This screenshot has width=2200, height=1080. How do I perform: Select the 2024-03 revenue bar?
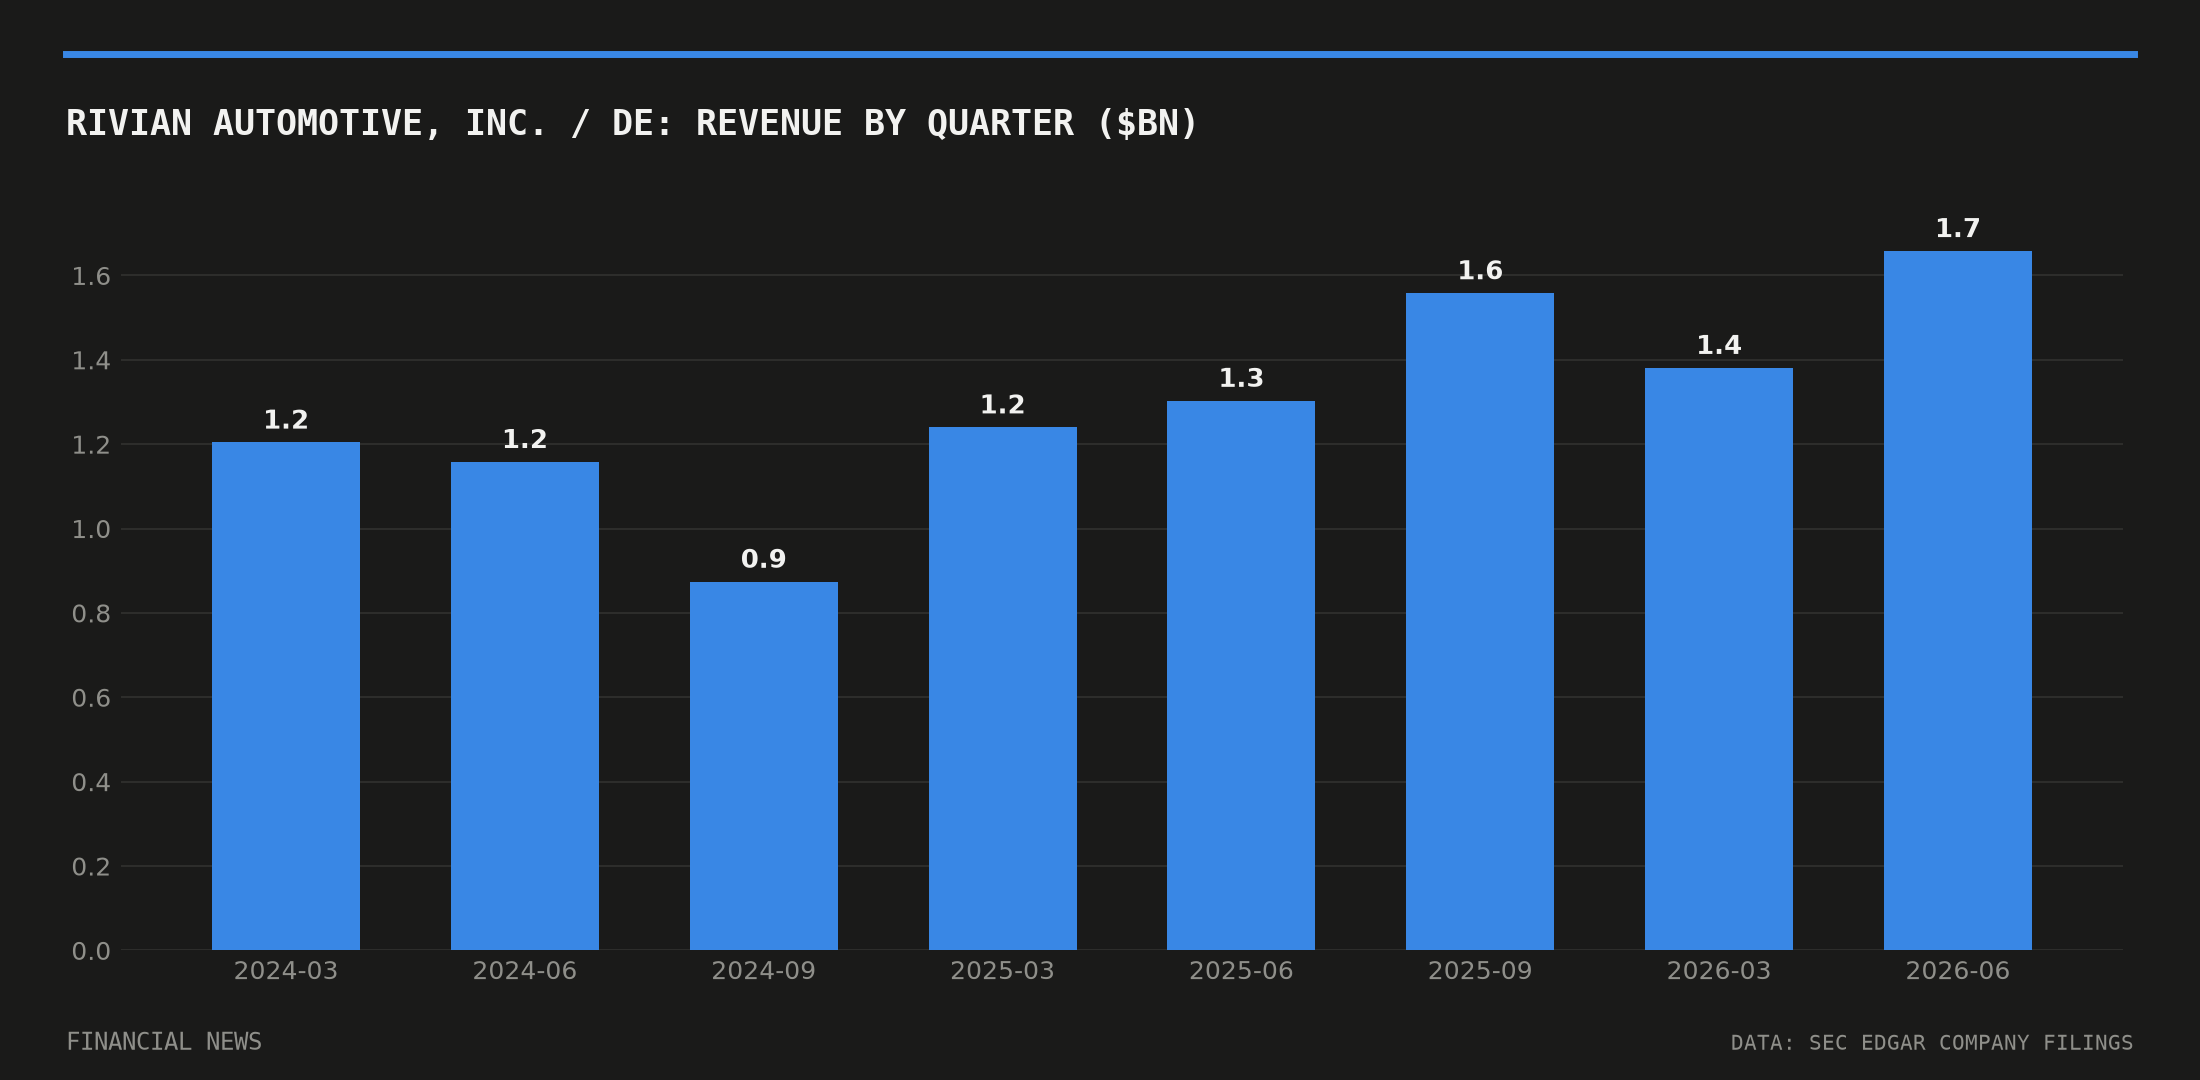[286, 696]
